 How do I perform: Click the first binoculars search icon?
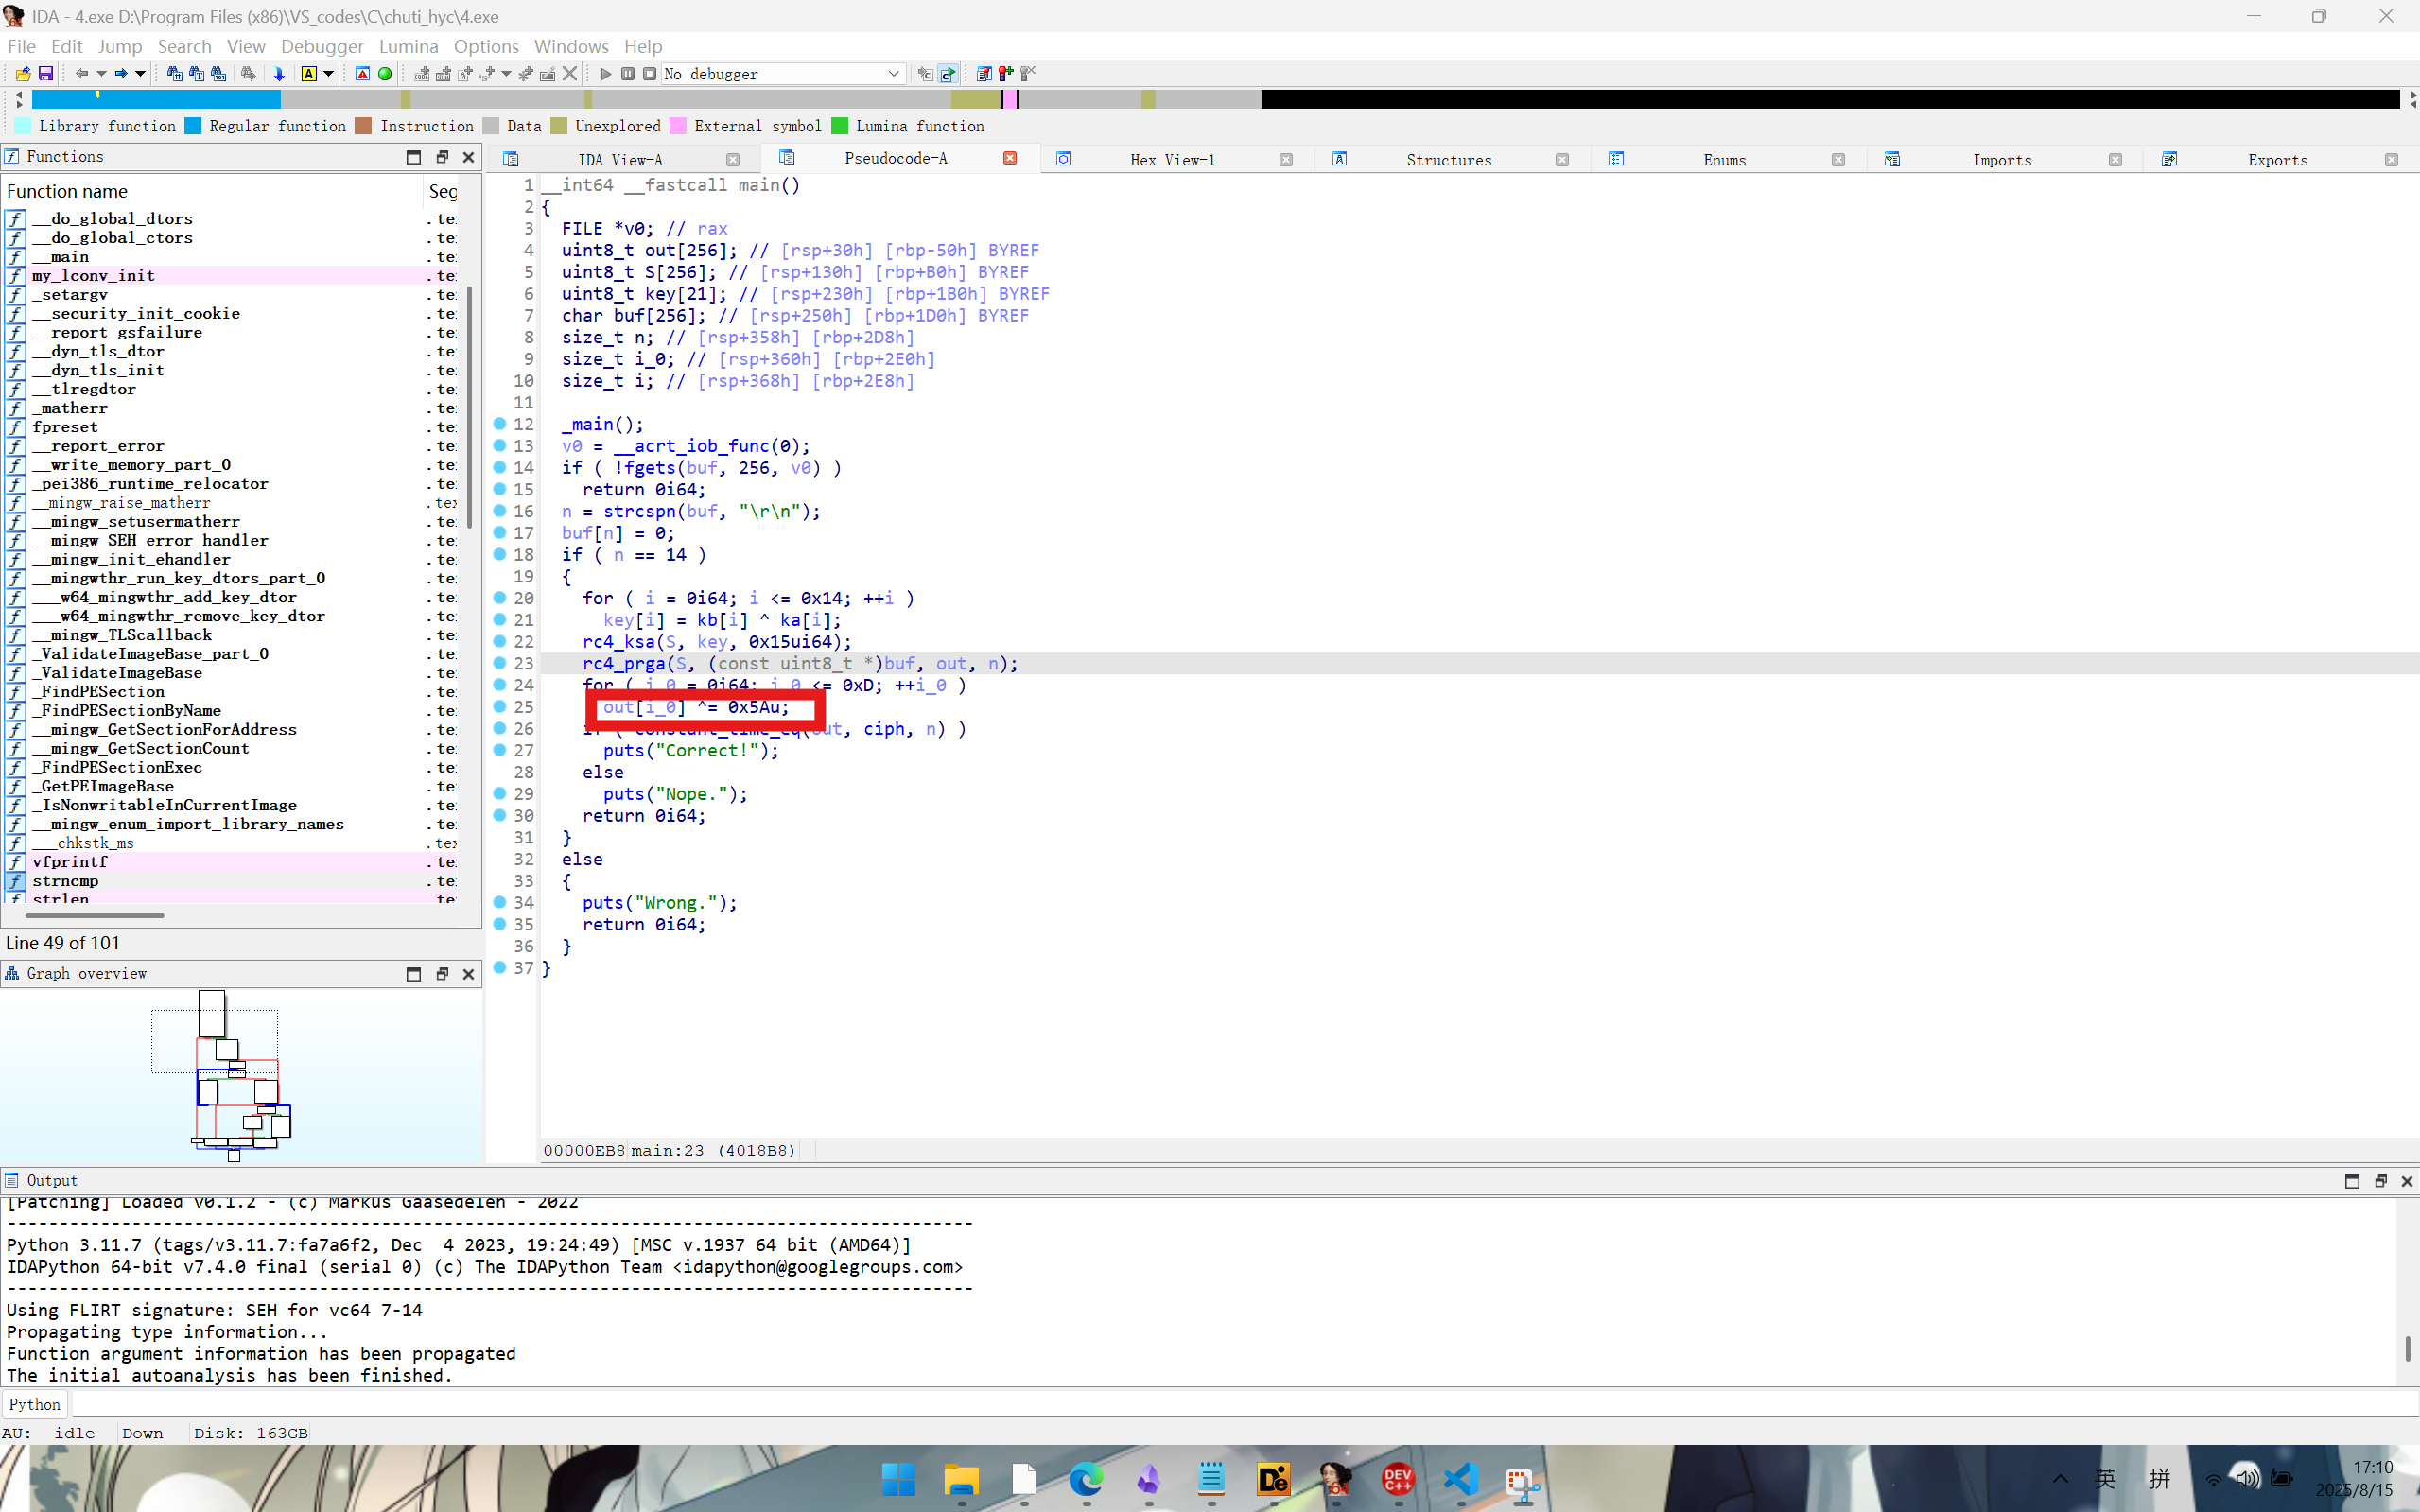click(x=174, y=74)
